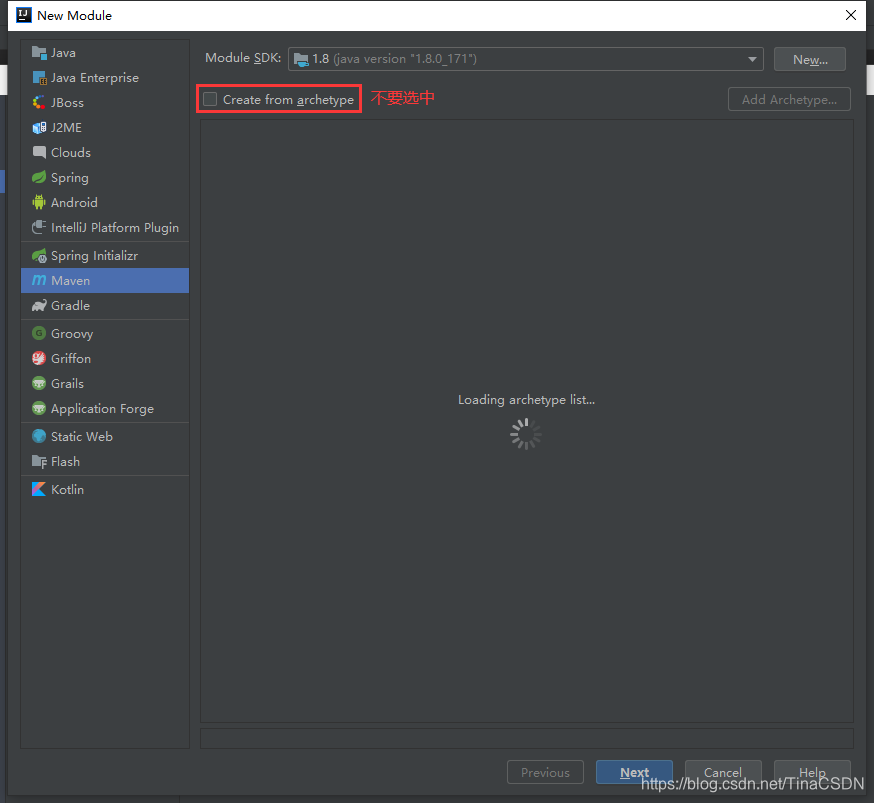This screenshot has width=874, height=803.
Task: Select the Spring label
Action: click(70, 178)
